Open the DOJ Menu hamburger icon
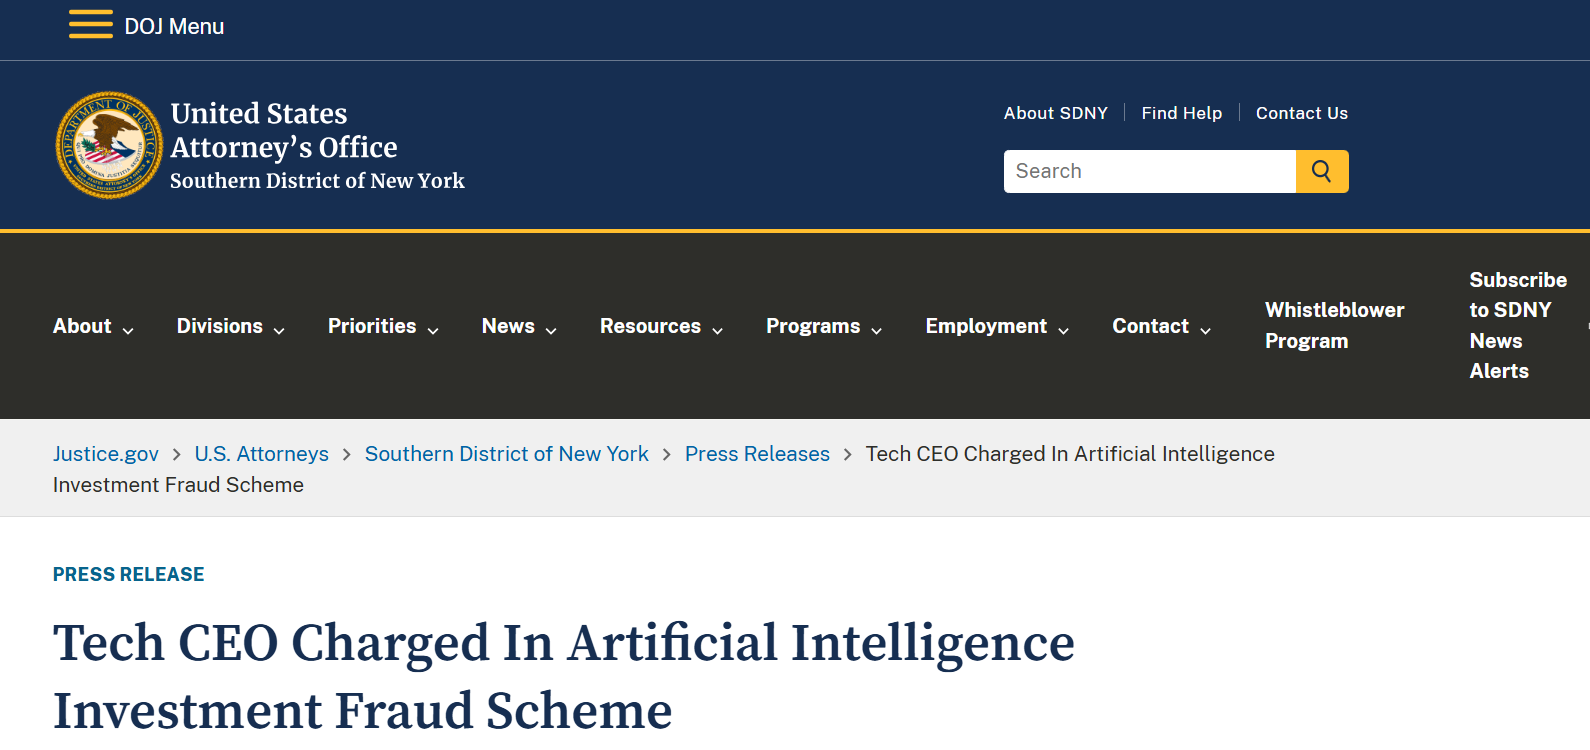The width and height of the screenshot is (1590, 750). 90,25
